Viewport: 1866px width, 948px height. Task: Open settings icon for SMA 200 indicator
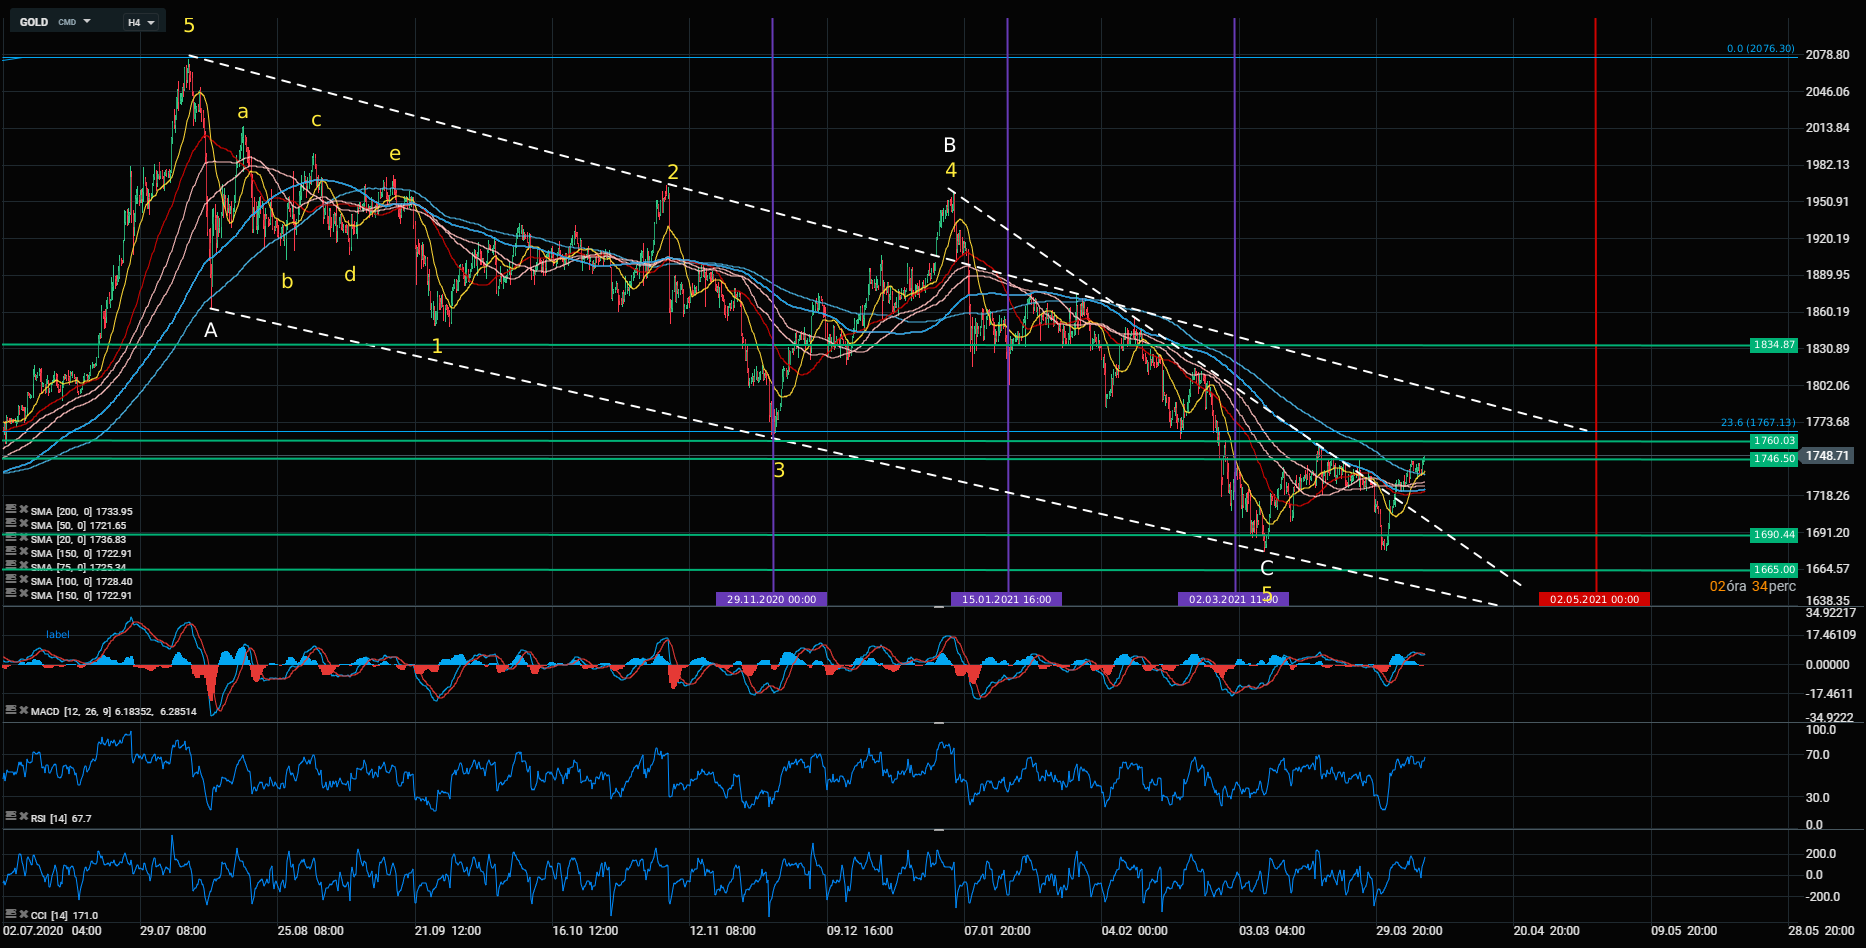tap(10, 510)
